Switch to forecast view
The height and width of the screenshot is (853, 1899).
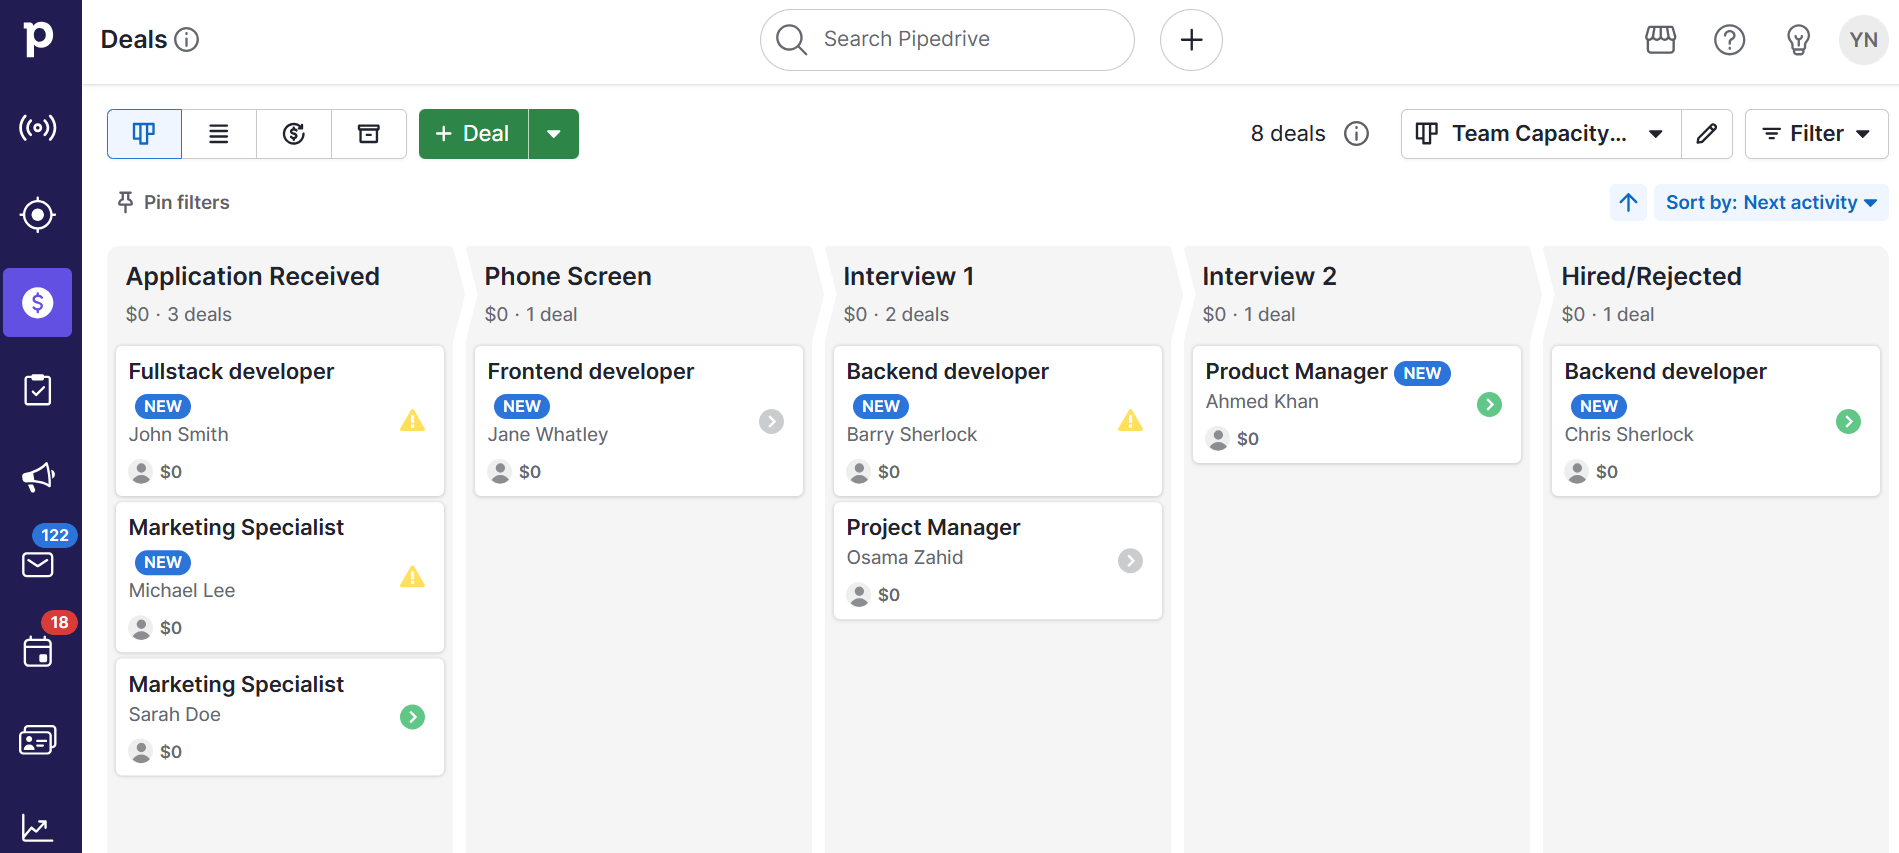click(x=294, y=134)
